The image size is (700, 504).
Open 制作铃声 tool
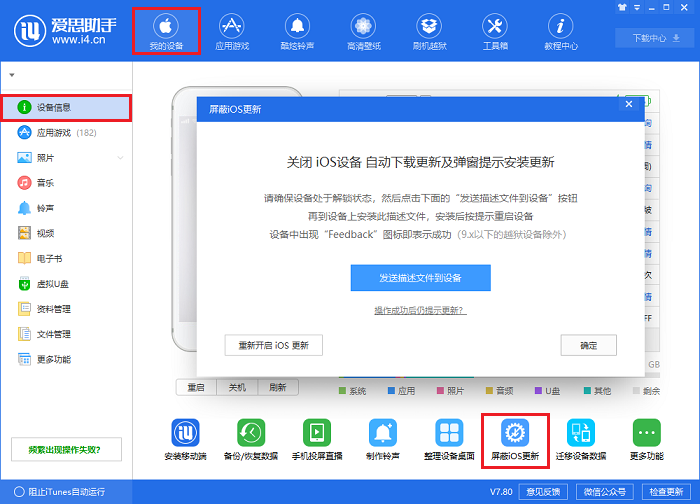[x=383, y=440]
